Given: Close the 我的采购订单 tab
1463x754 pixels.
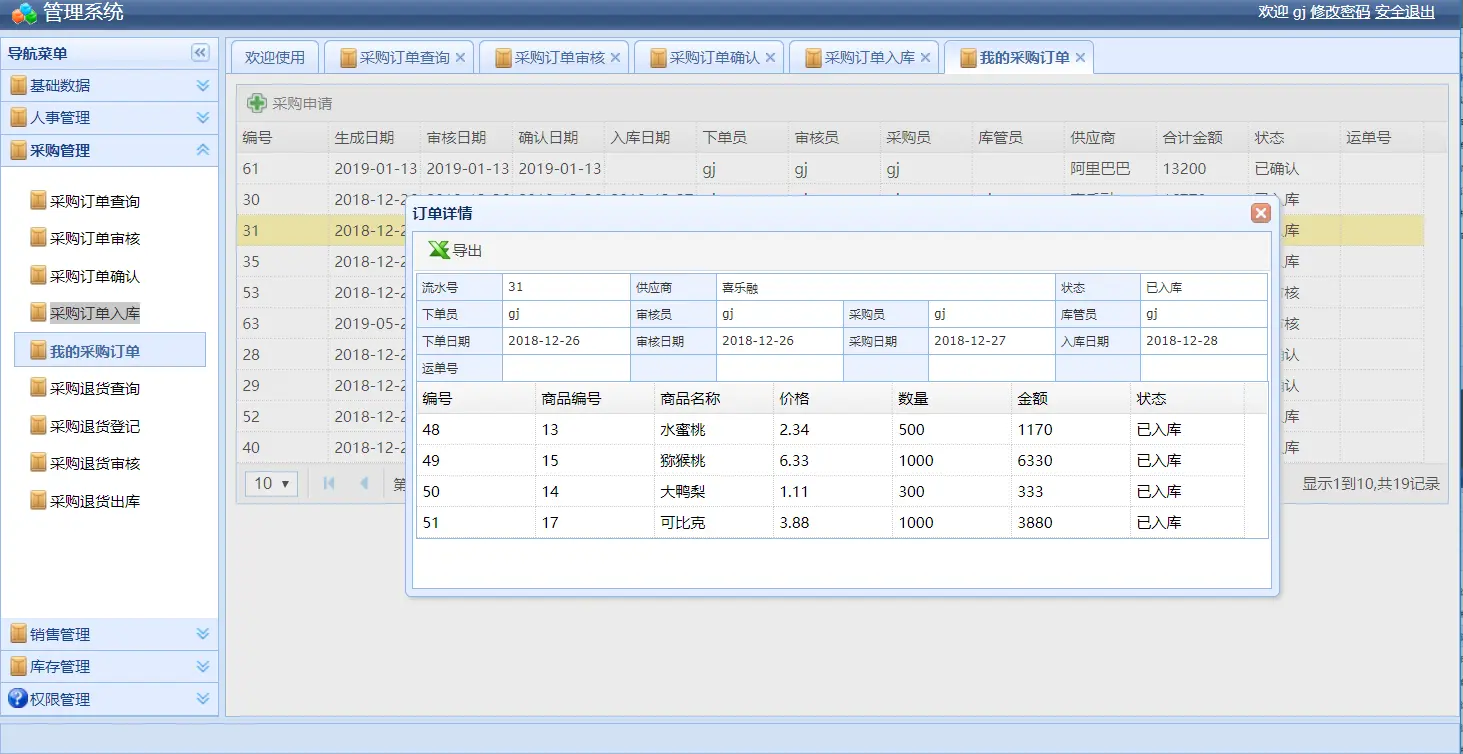Looking at the screenshot, I should 1080,58.
